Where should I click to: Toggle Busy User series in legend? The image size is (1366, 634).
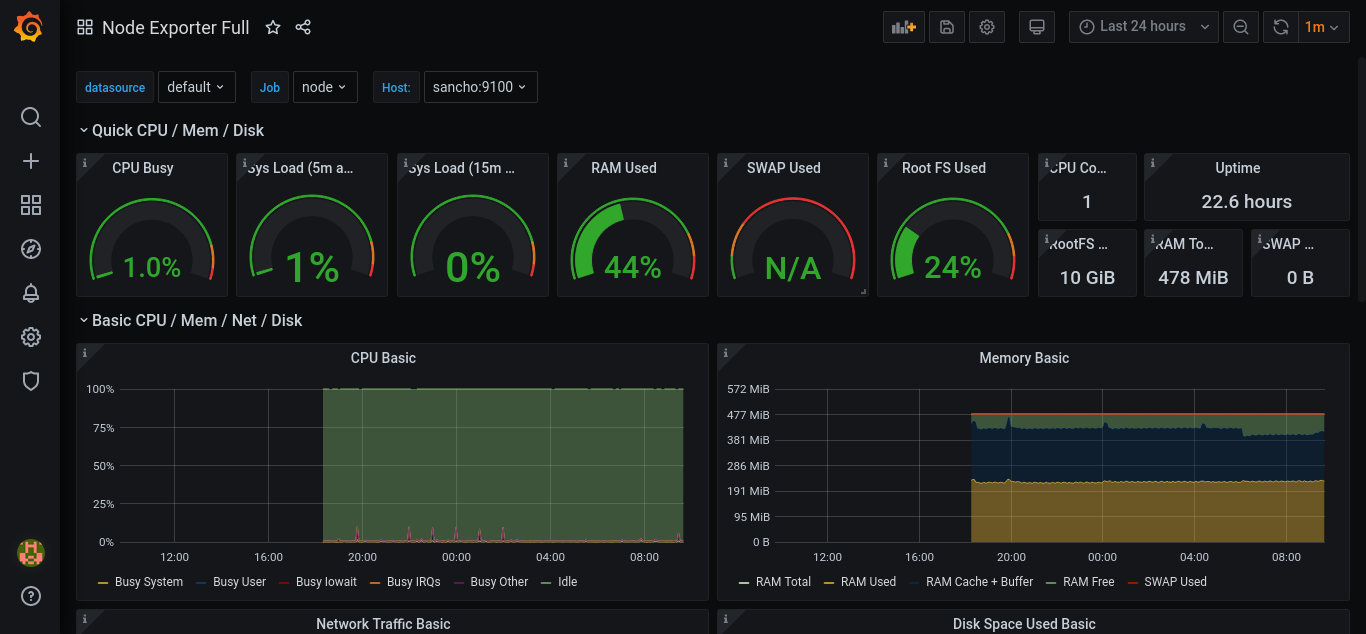pos(239,582)
